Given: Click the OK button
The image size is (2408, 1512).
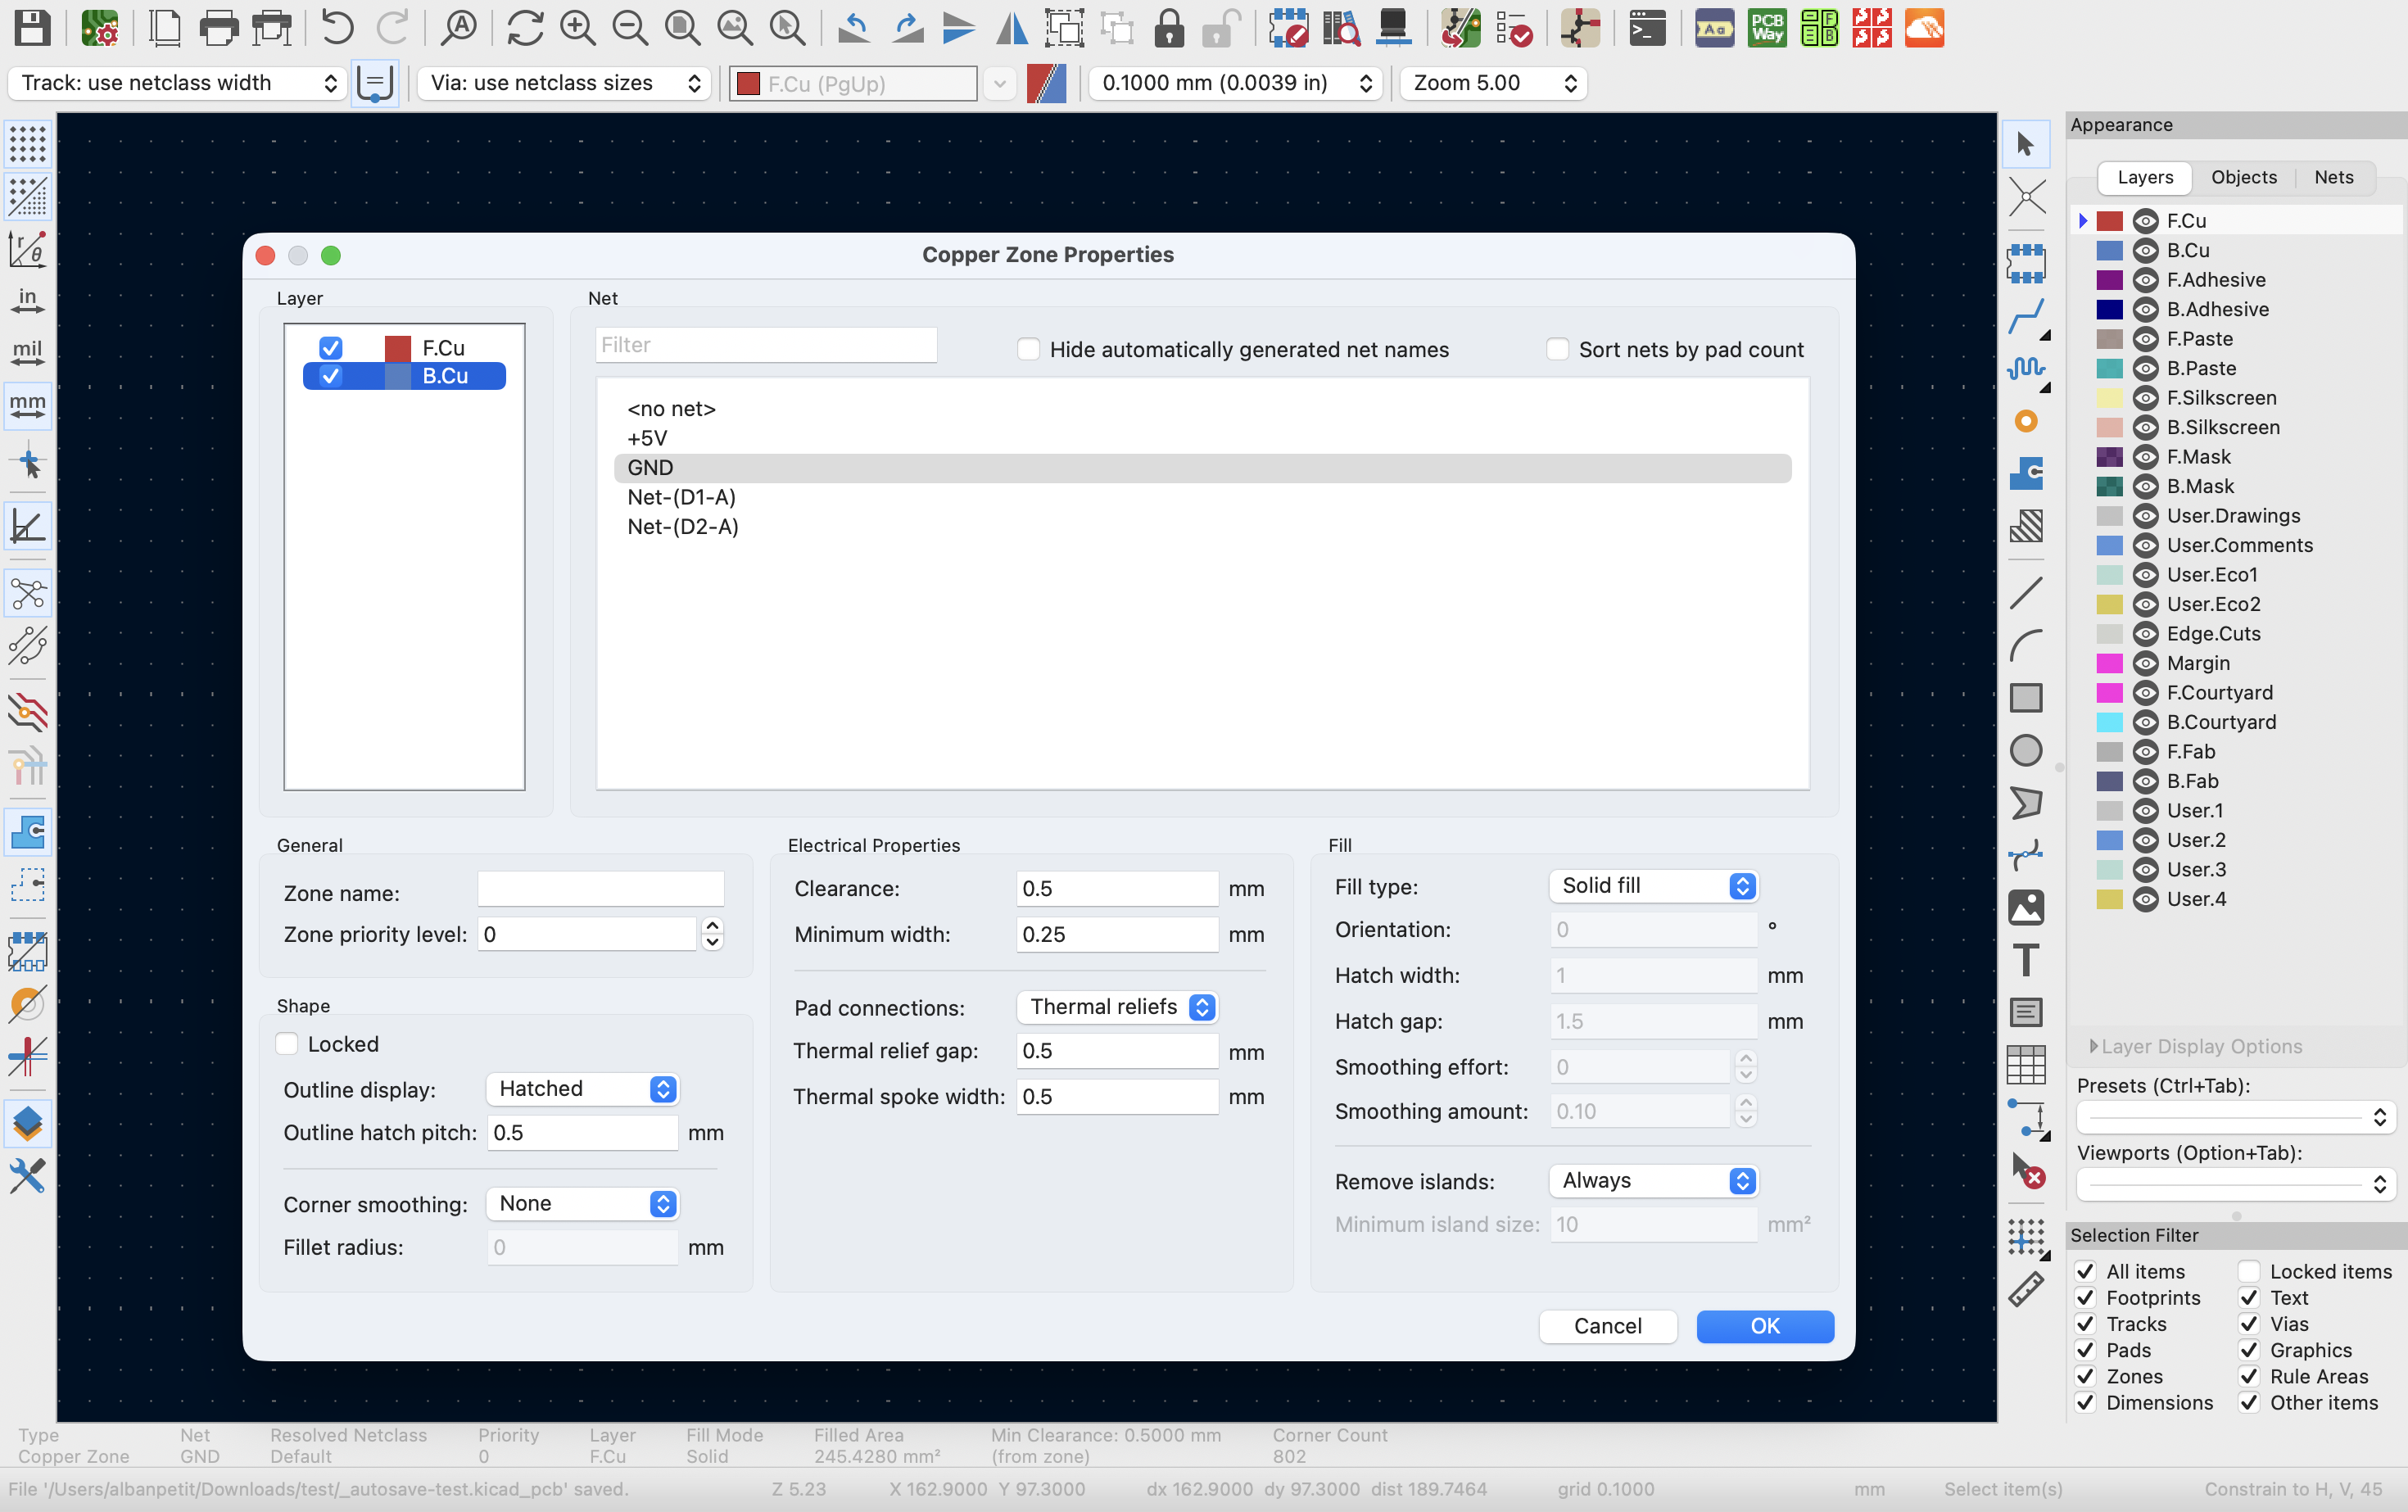Looking at the screenshot, I should [x=1764, y=1326].
